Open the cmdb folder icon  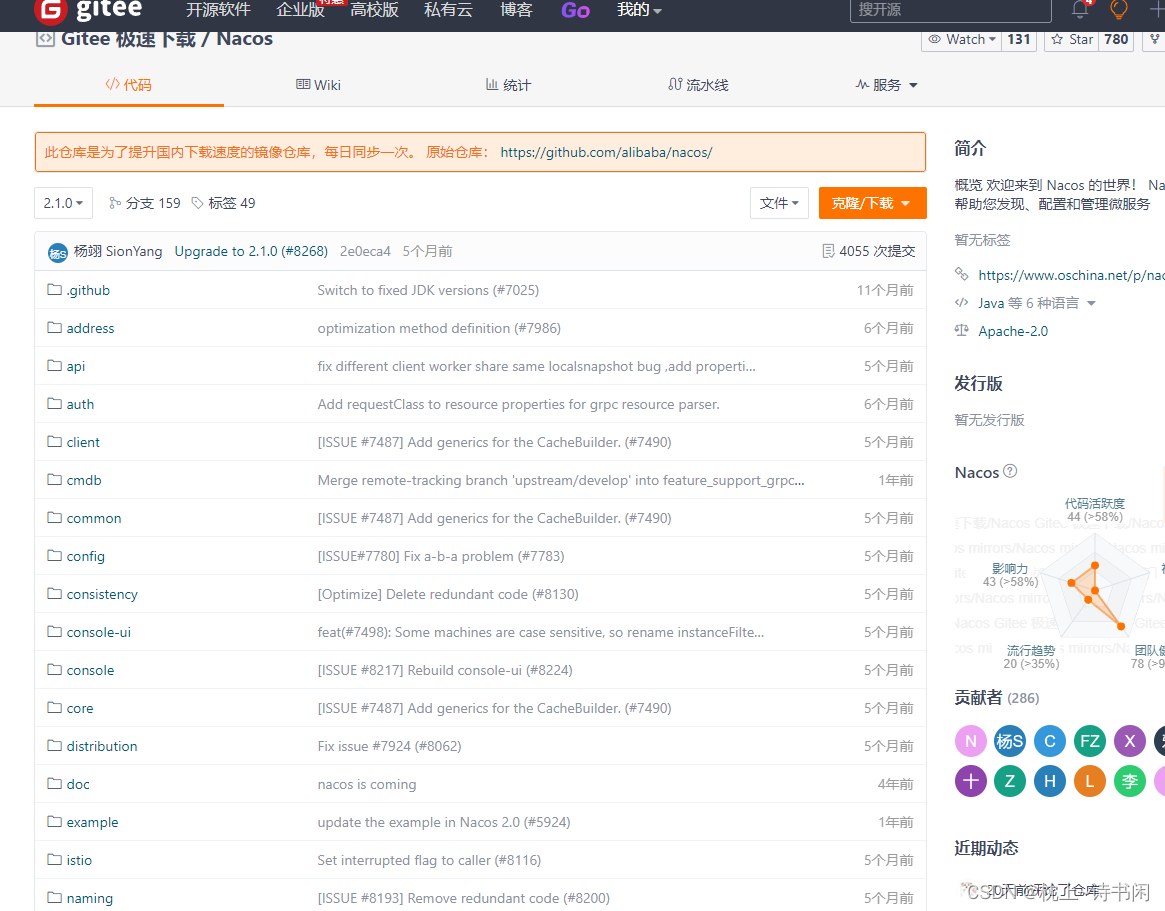54,479
